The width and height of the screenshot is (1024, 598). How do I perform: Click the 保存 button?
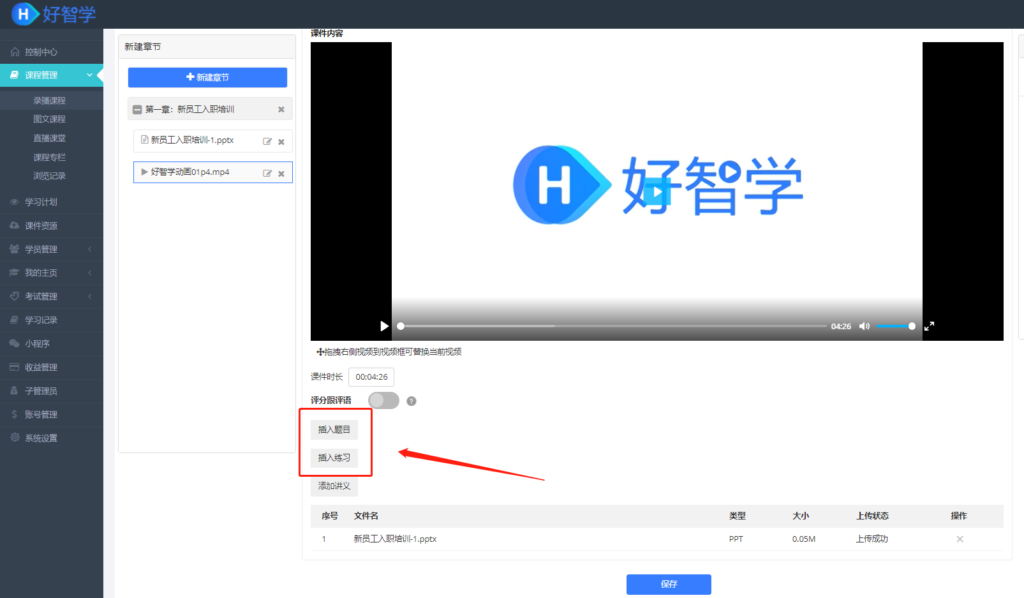(668, 584)
